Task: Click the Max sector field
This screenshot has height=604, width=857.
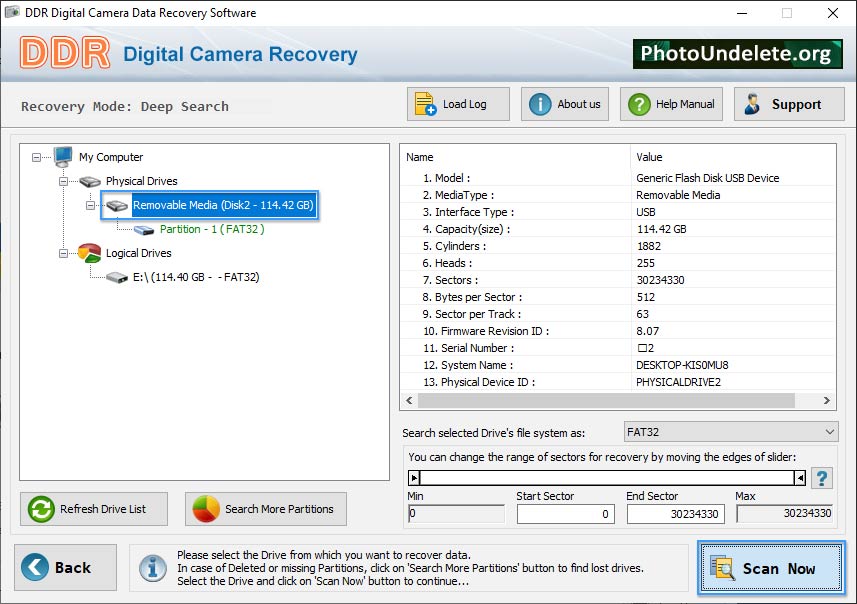Action: (x=785, y=514)
